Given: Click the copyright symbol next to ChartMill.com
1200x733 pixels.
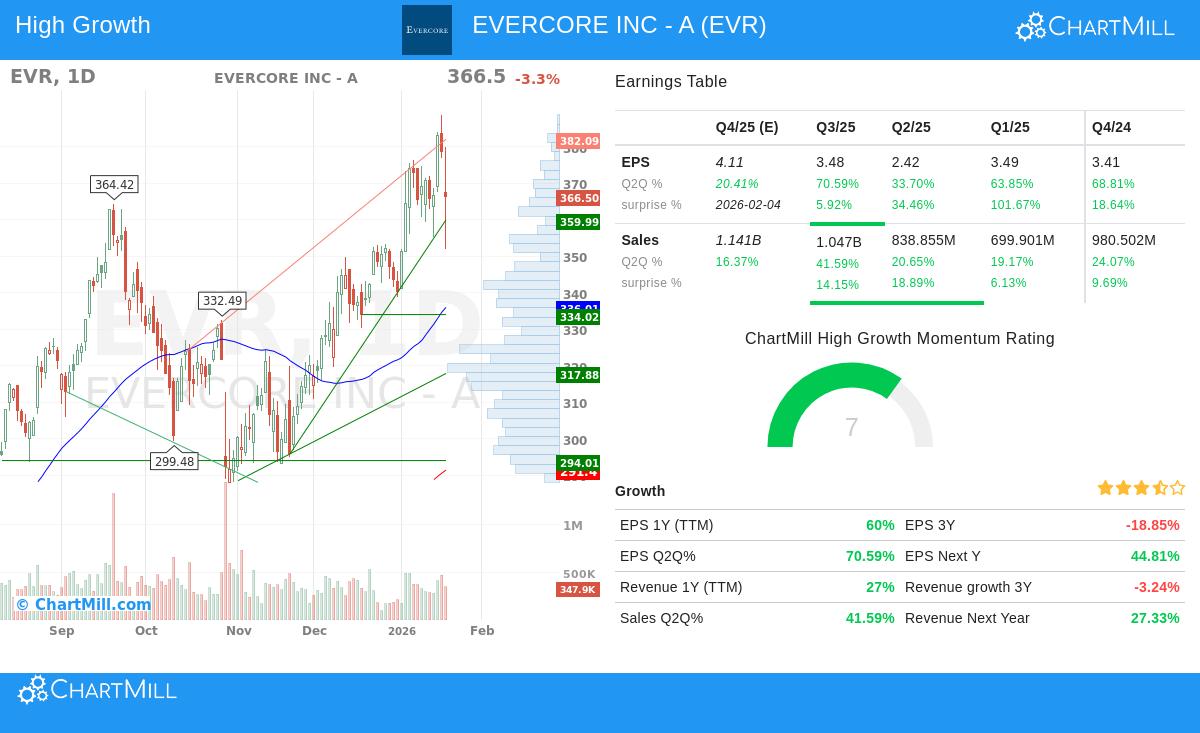Looking at the screenshot, I should click(22, 605).
